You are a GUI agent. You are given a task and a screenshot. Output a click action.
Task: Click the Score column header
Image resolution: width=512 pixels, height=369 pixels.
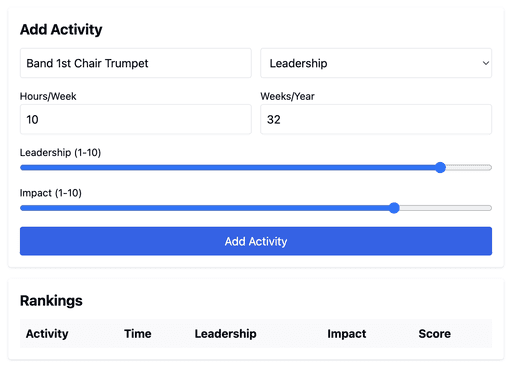coord(435,334)
